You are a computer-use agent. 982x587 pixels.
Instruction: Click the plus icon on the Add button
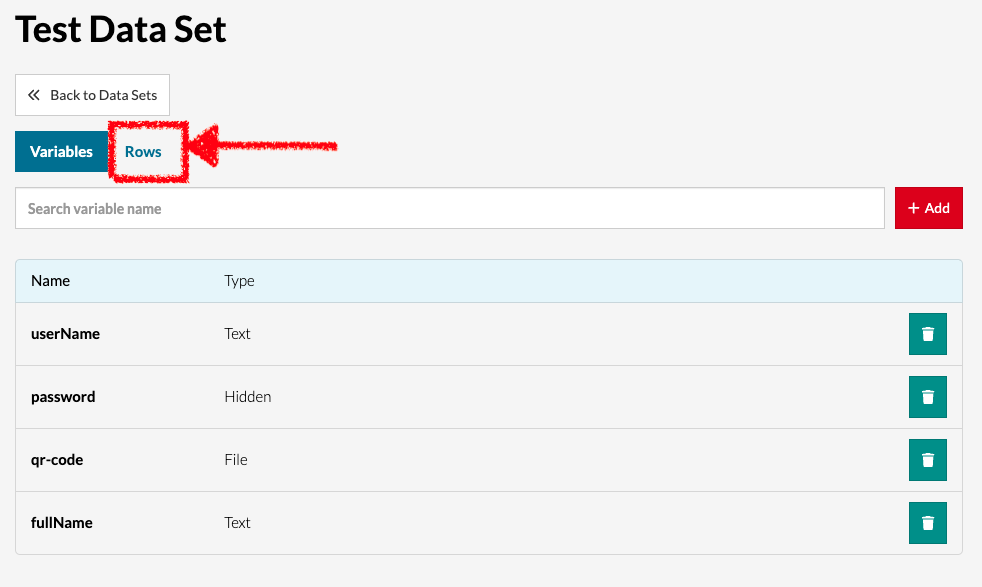(x=913, y=208)
